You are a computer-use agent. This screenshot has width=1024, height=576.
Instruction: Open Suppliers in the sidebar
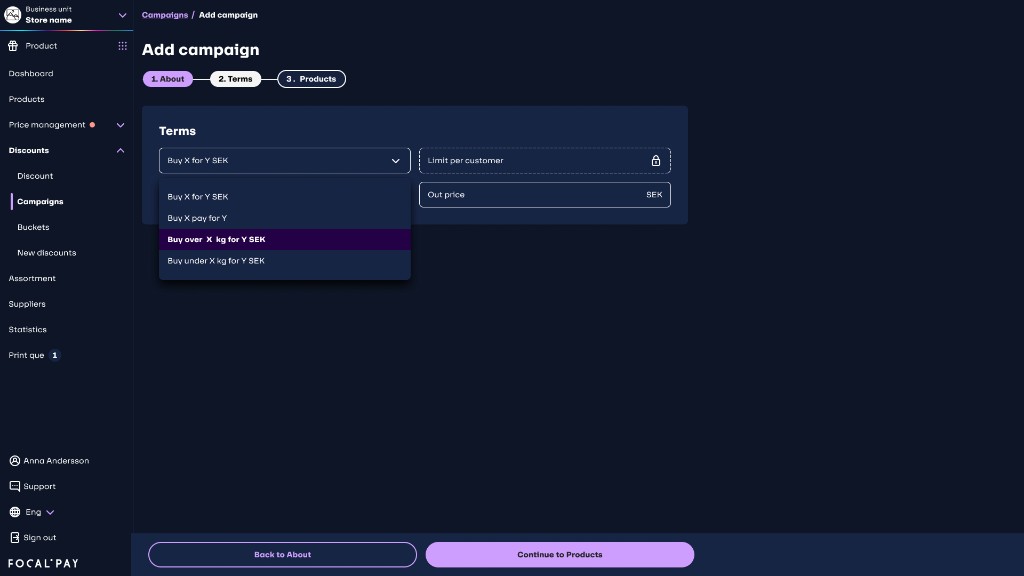[27, 304]
